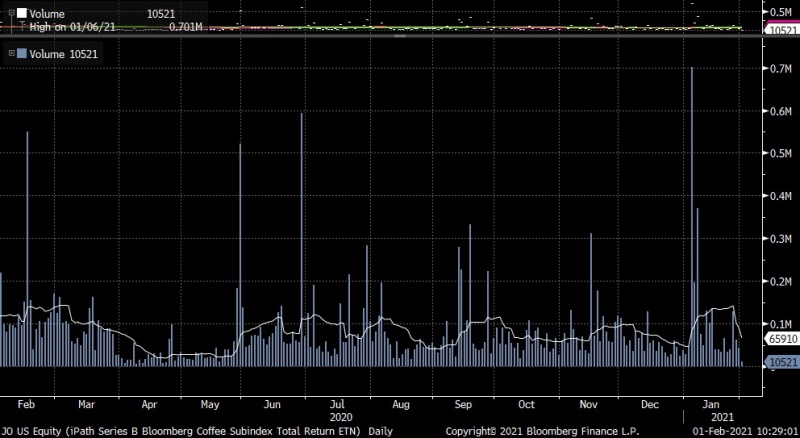Click the Aug month label on time axis
The height and width of the screenshot is (438, 800).
(x=401, y=404)
